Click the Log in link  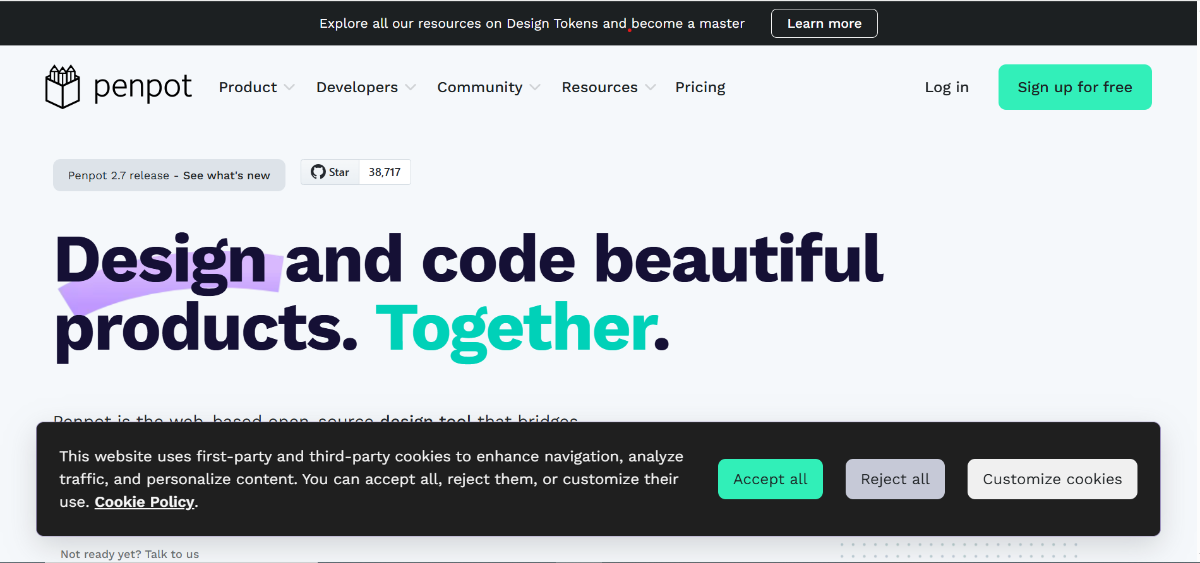click(947, 87)
